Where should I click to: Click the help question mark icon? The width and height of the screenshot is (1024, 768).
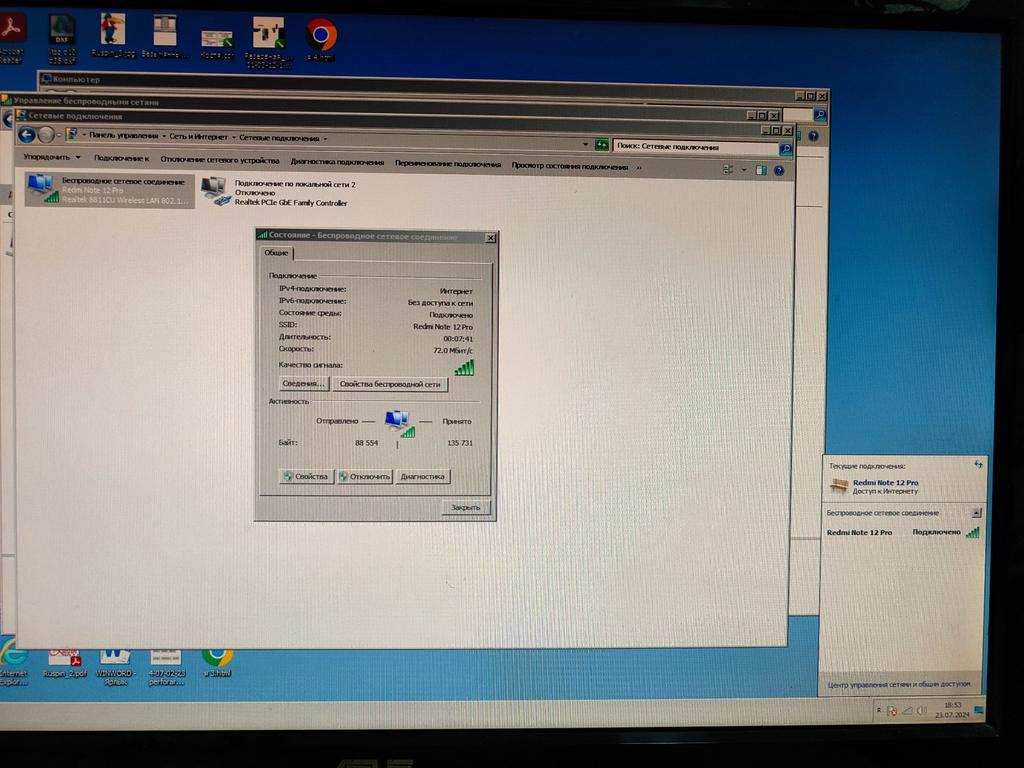[779, 171]
